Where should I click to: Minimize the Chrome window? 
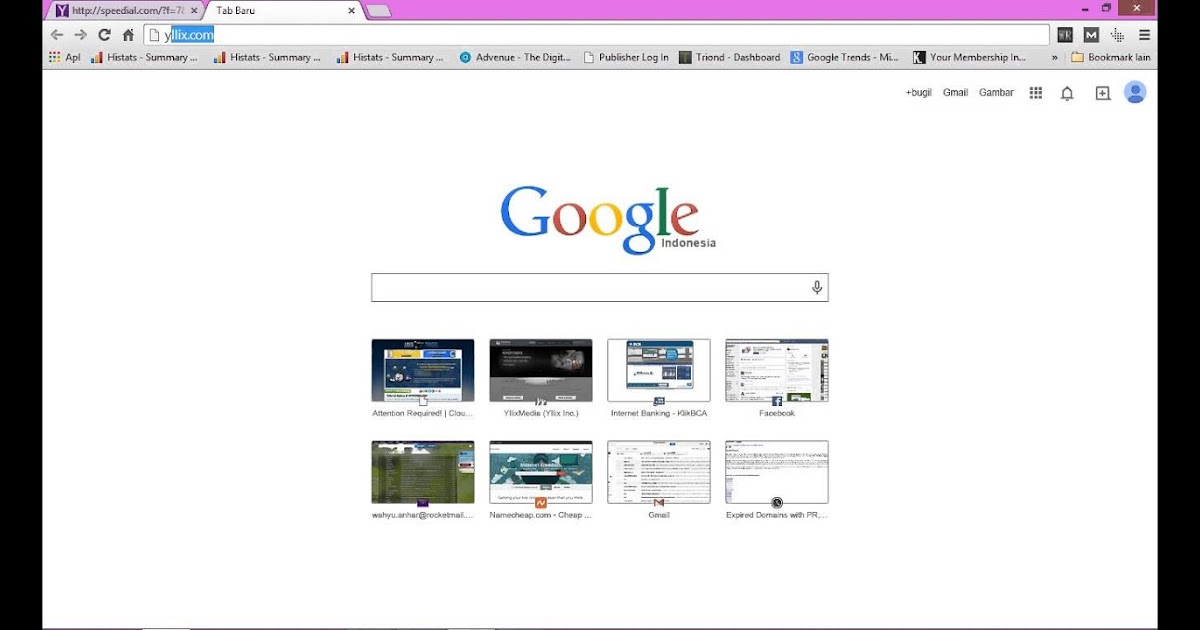[1084, 9]
